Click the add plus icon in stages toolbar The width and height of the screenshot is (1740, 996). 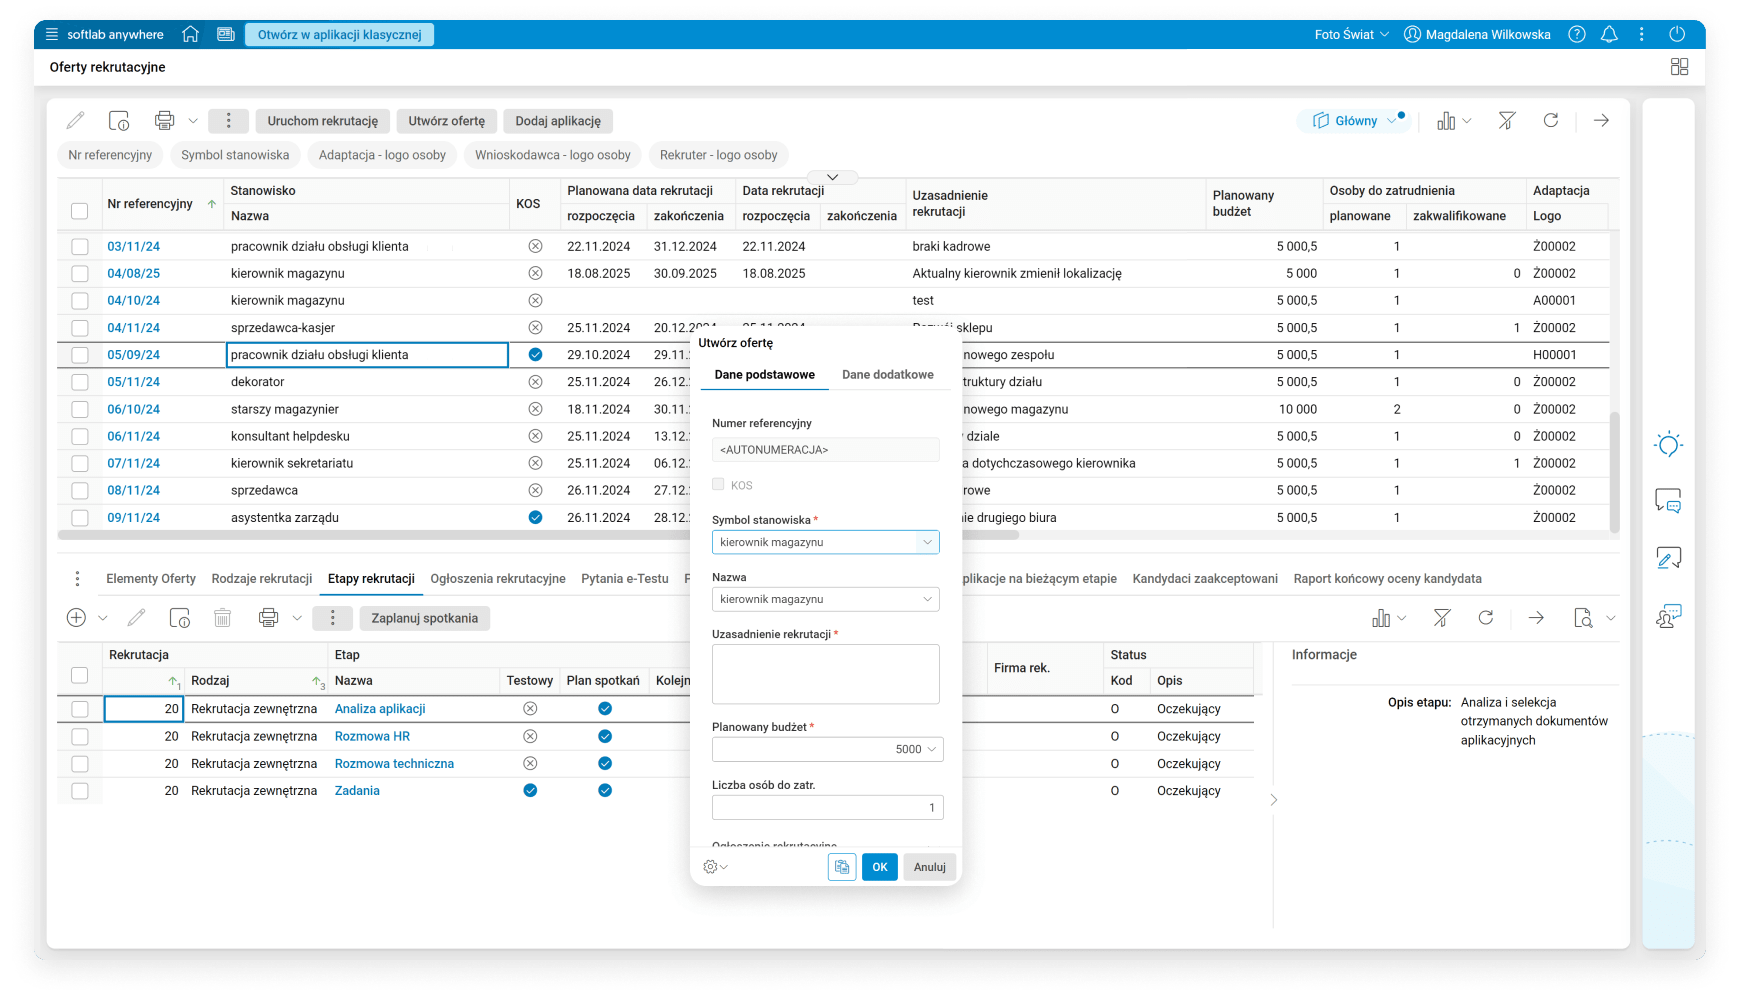[76, 618]
